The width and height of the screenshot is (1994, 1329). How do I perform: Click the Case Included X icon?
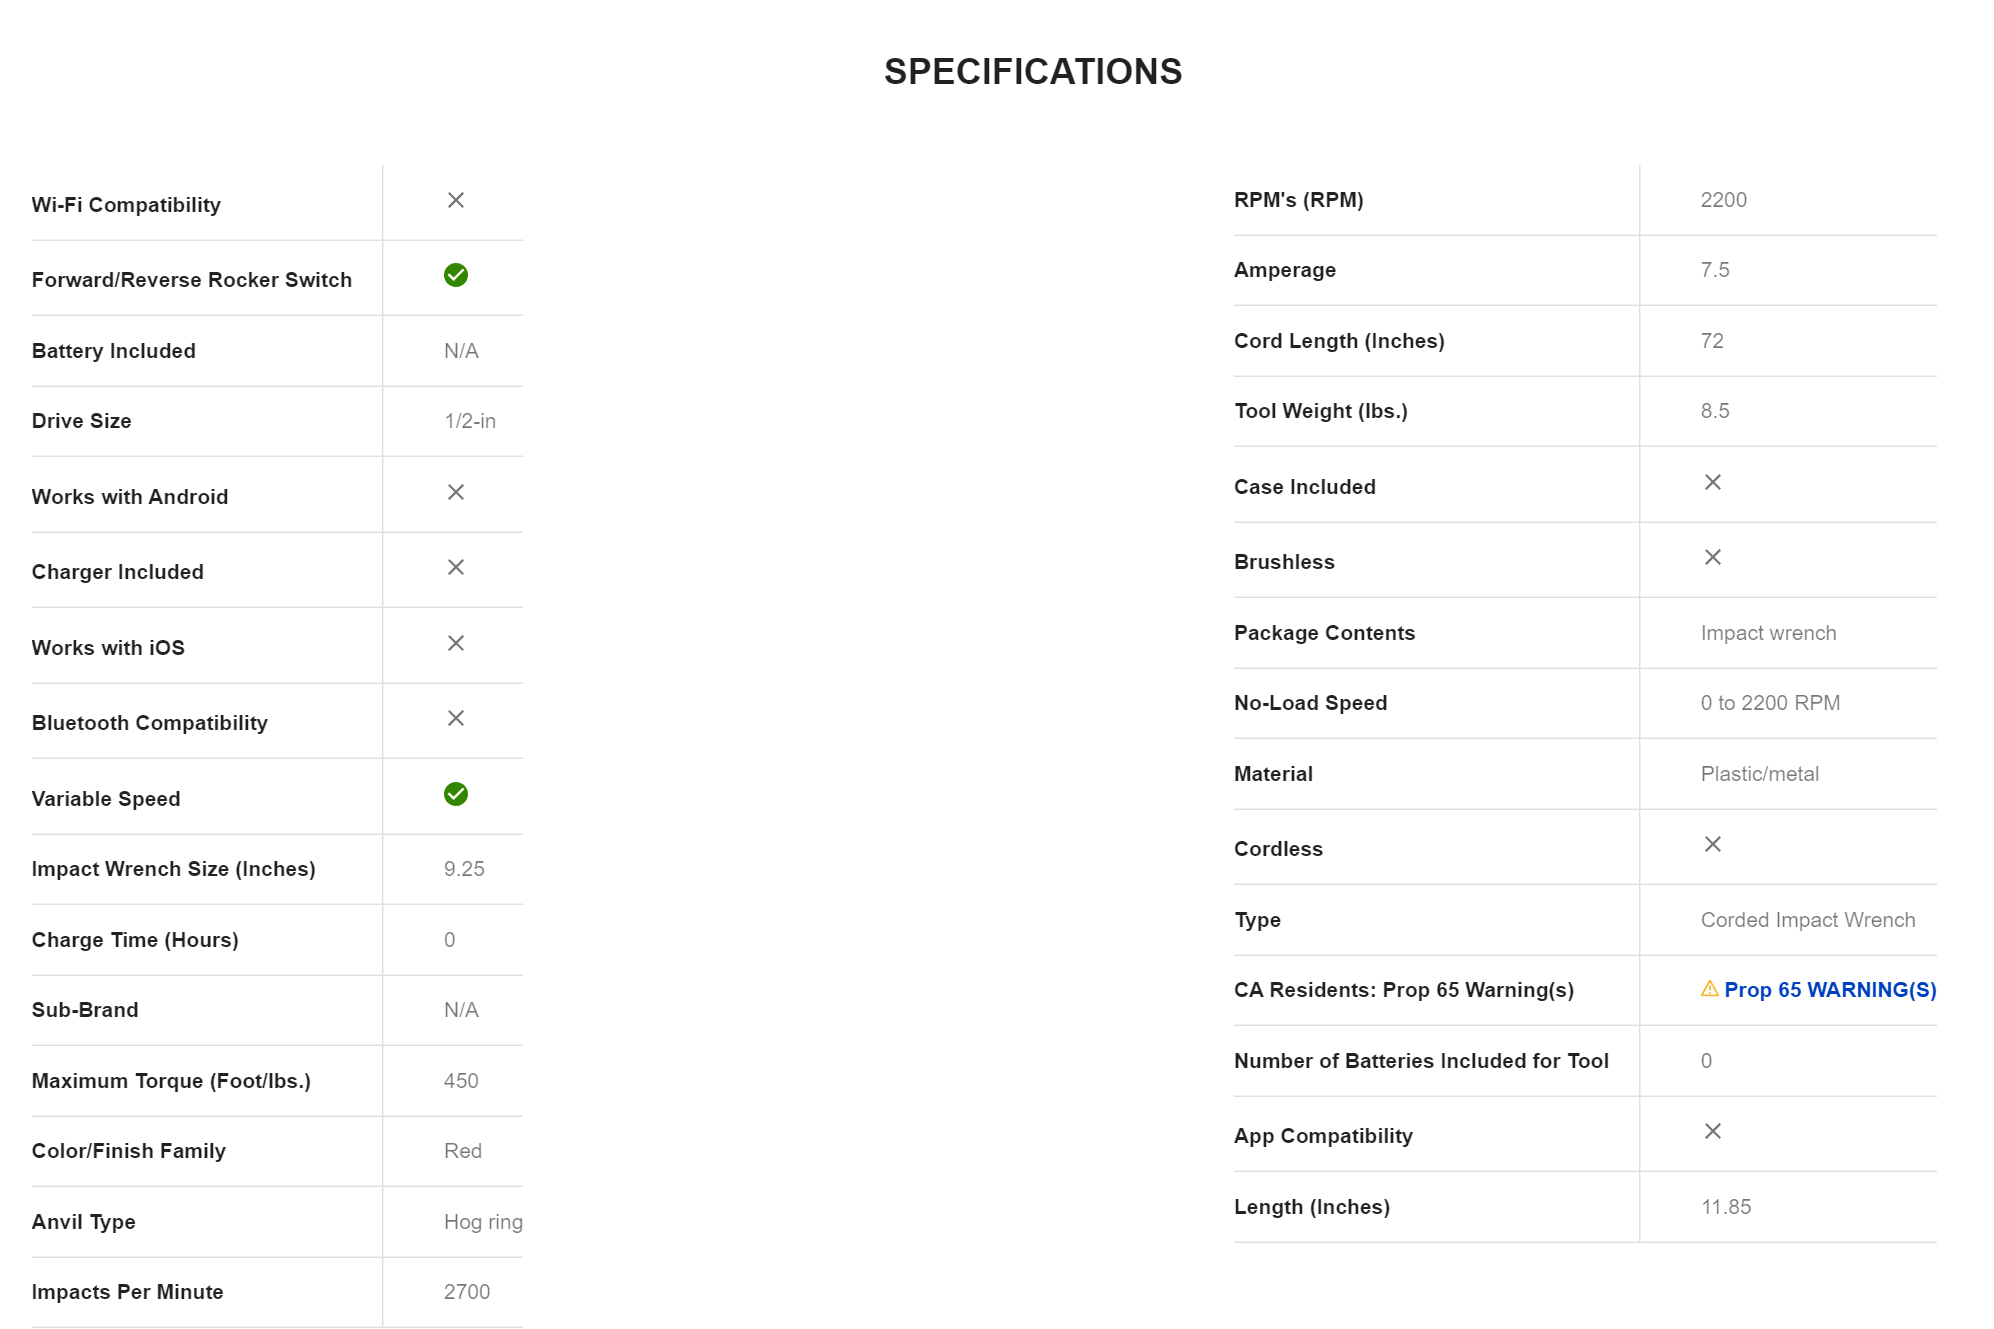click(x=1712, y=482)
